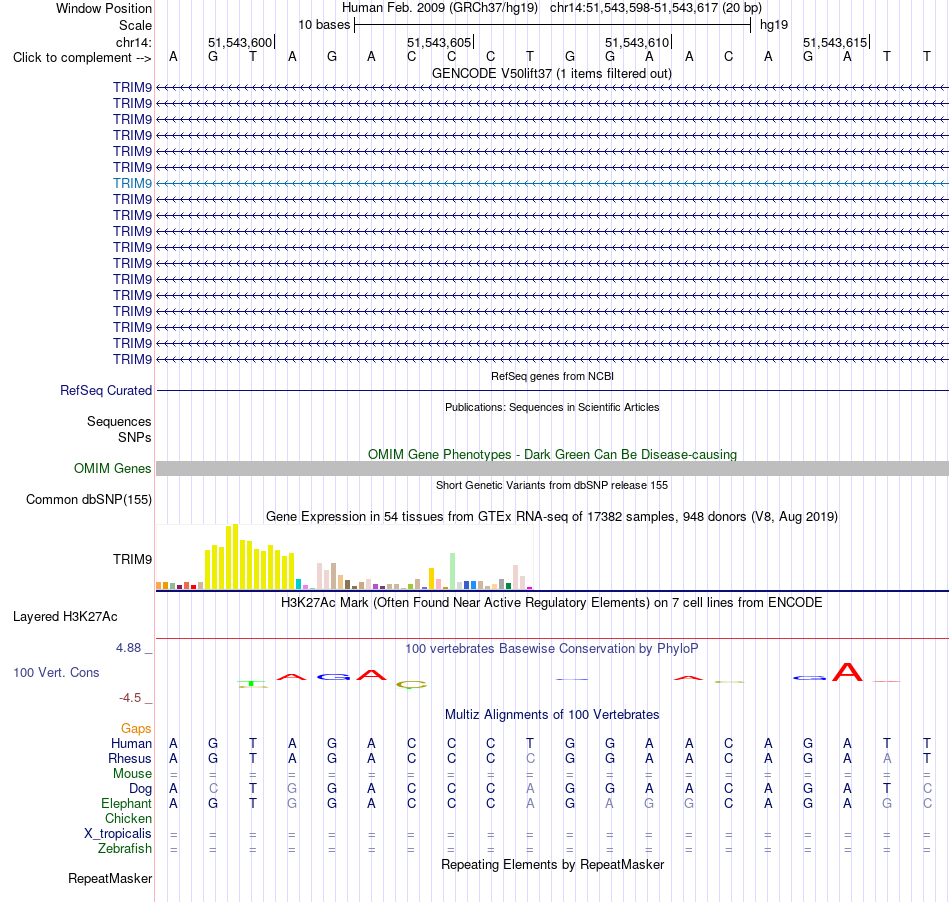Click the Zebrafish alignment row label
Viewport: 950px width, 902px height.
coord(125,848)
